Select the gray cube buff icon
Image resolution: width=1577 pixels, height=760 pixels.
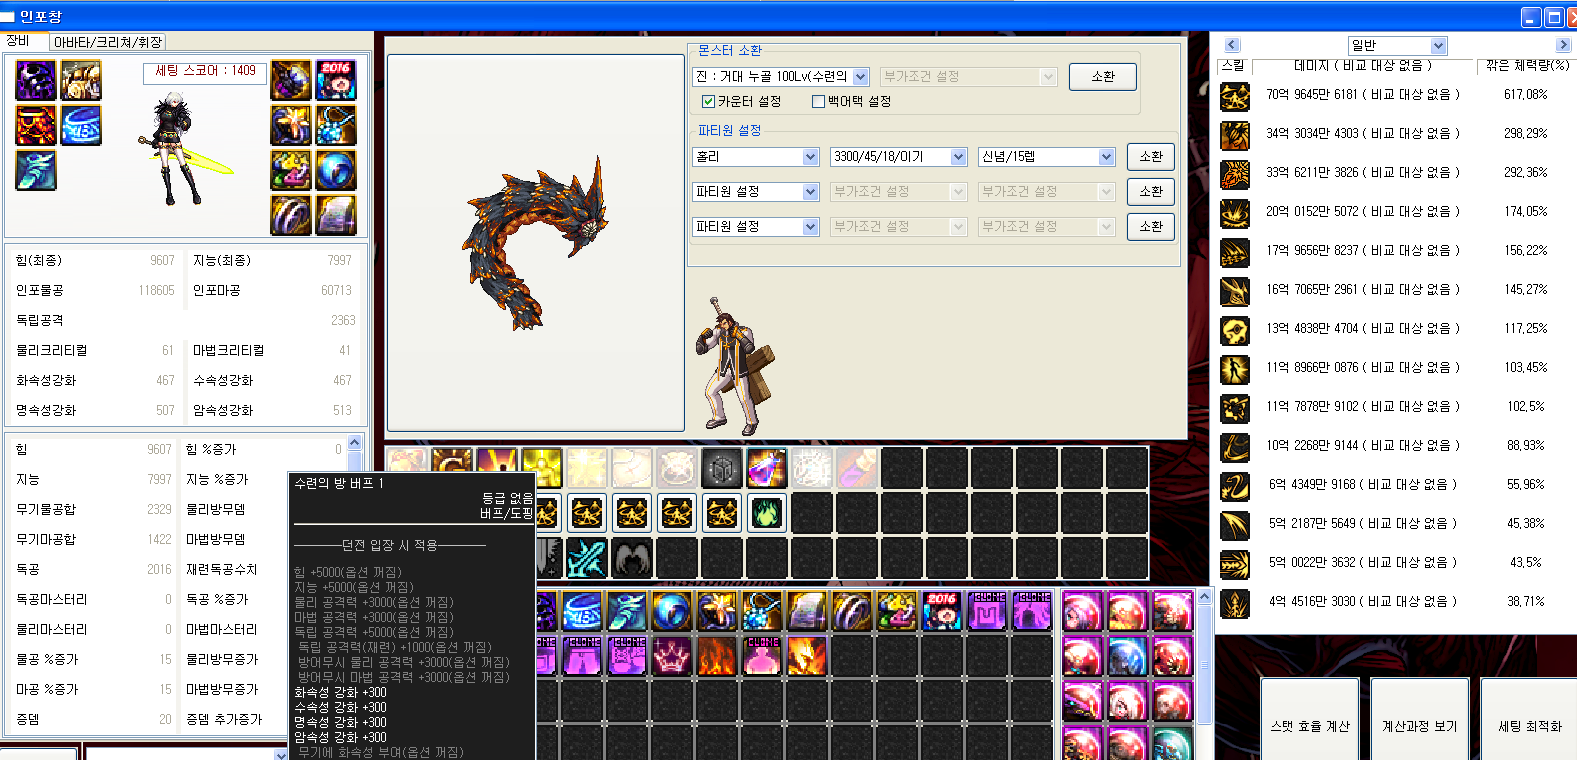(722, 468)
